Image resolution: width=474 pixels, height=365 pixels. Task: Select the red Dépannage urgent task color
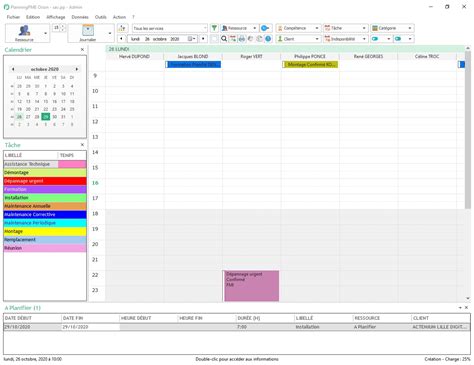pos(45,181)
